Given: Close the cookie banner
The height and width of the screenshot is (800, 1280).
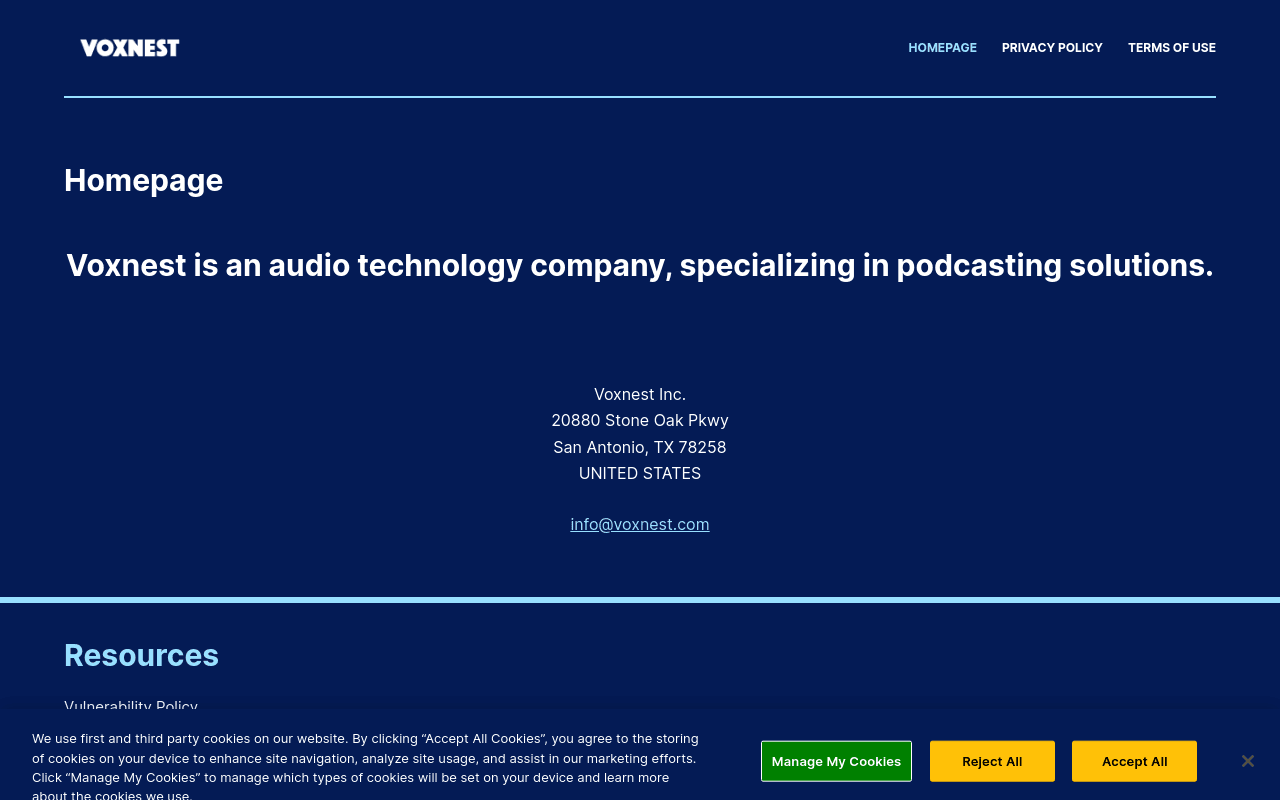Looking at the screenshot, I should 1248,761.
